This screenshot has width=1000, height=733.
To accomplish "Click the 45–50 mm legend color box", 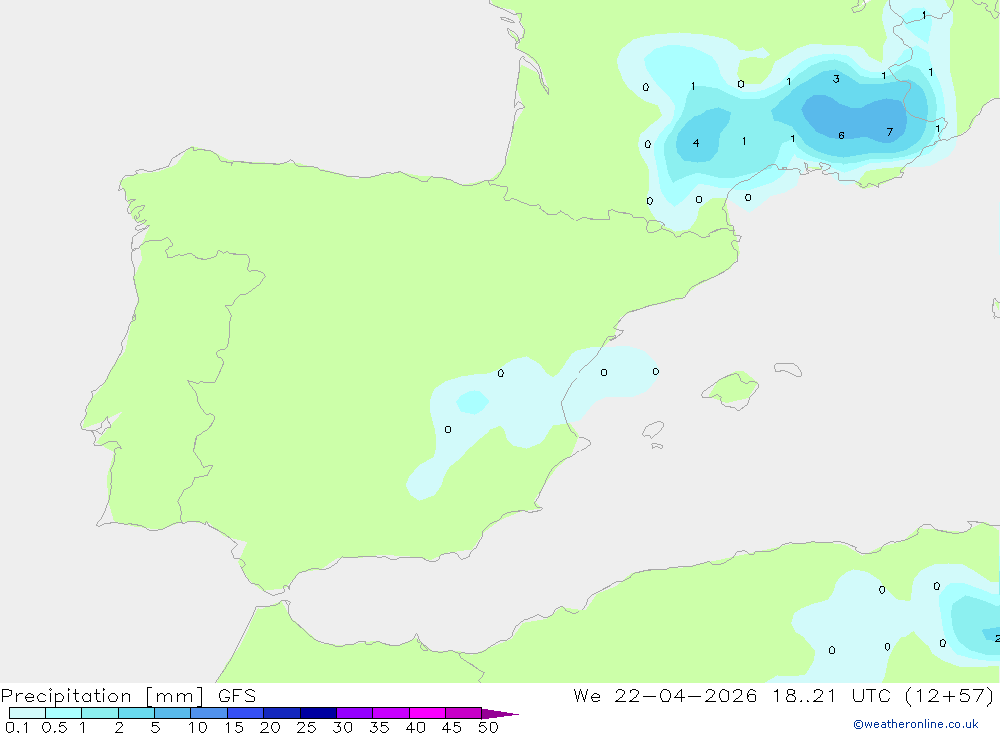I will click(x=463, y=713).
